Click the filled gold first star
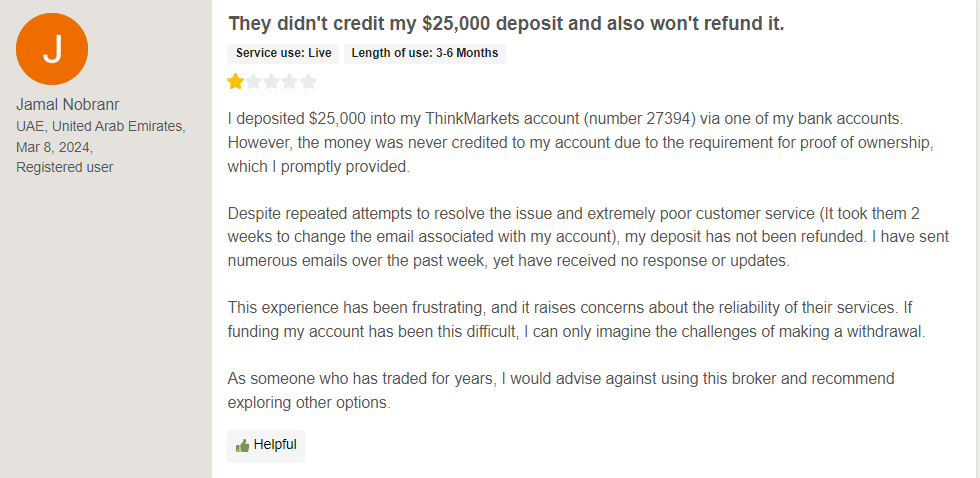Screen dimensions: 980x478 point(236,82)
